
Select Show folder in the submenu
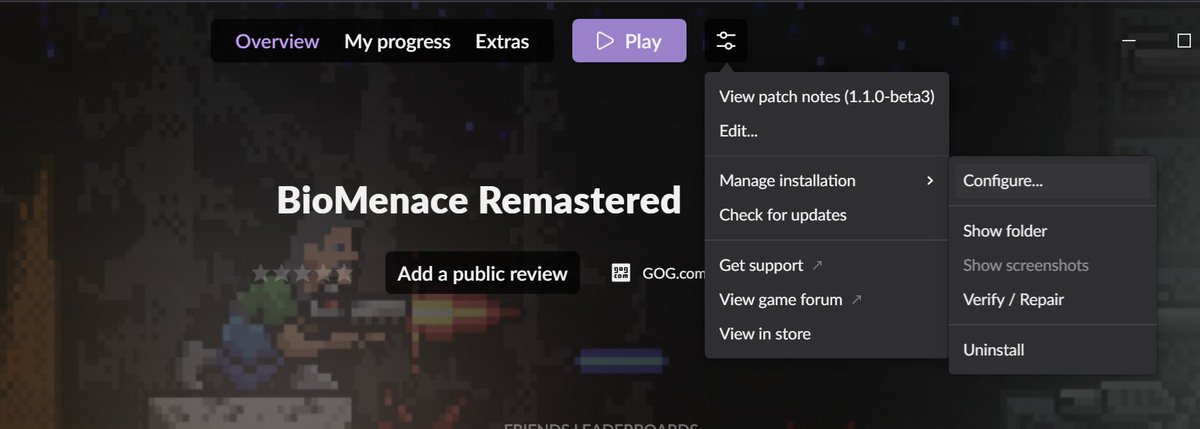coord(1052,231)
